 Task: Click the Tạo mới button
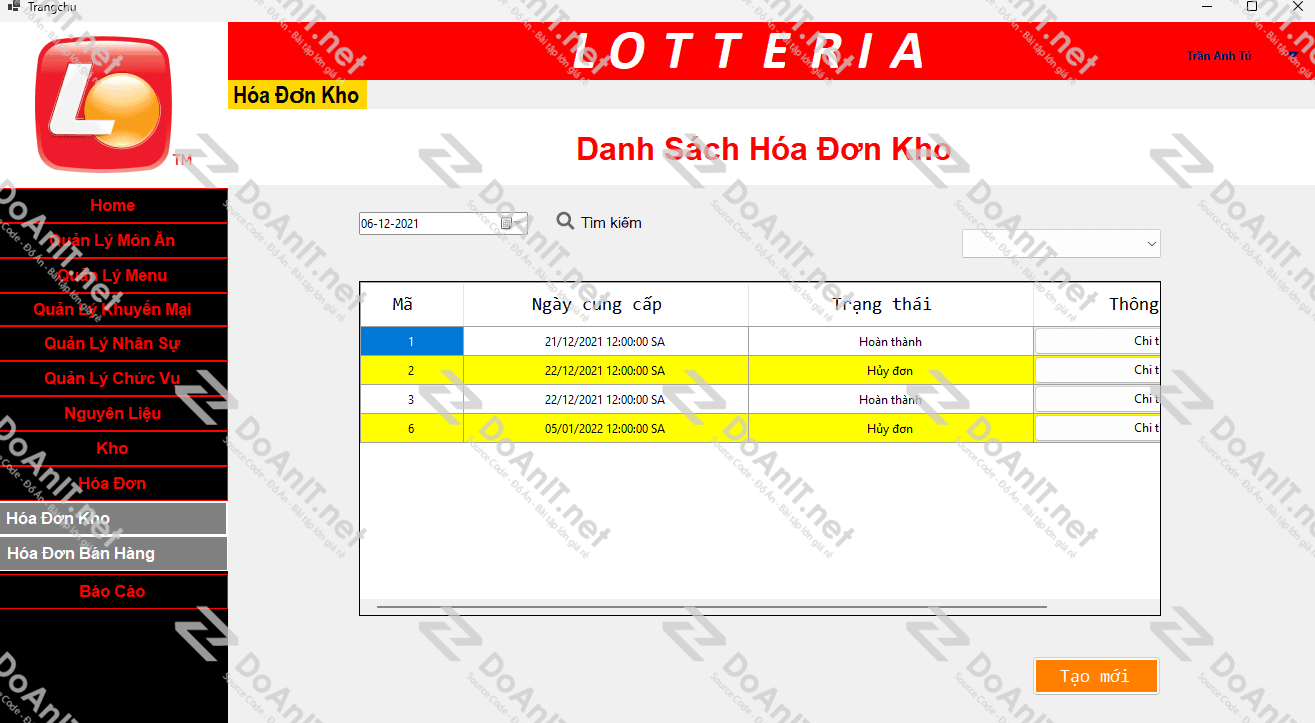[x=1096, y=676]
